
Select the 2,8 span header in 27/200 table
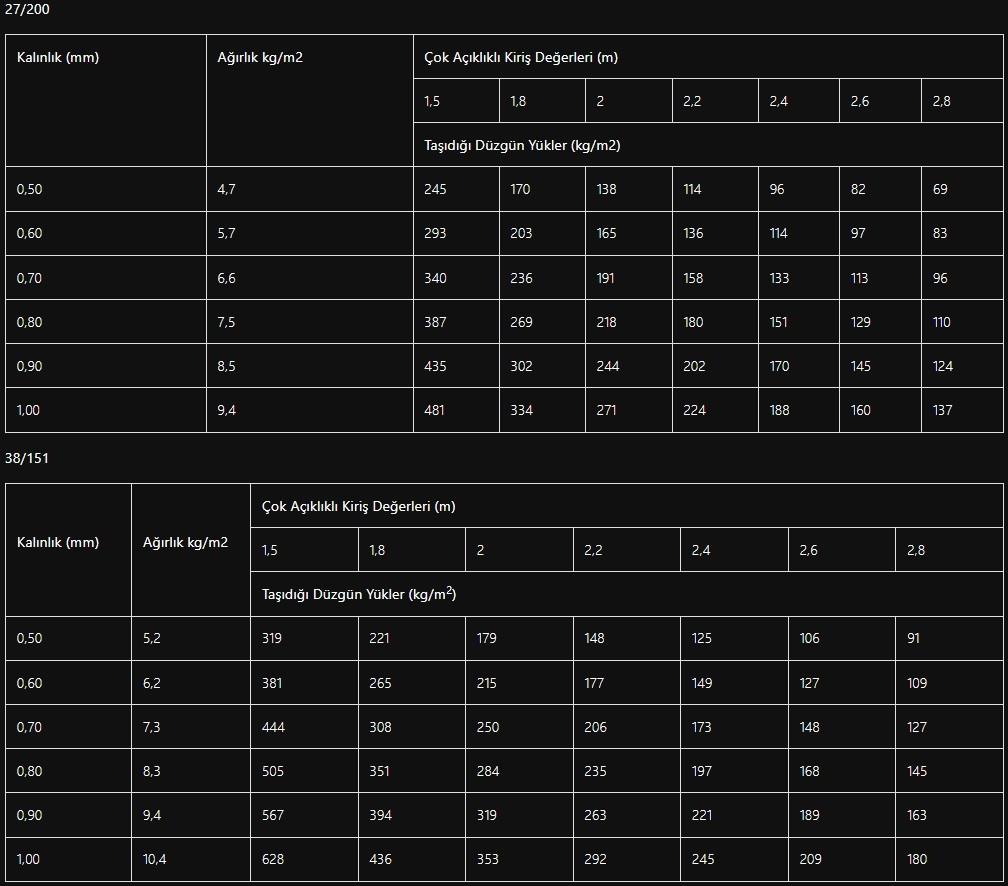coord(941,101)
